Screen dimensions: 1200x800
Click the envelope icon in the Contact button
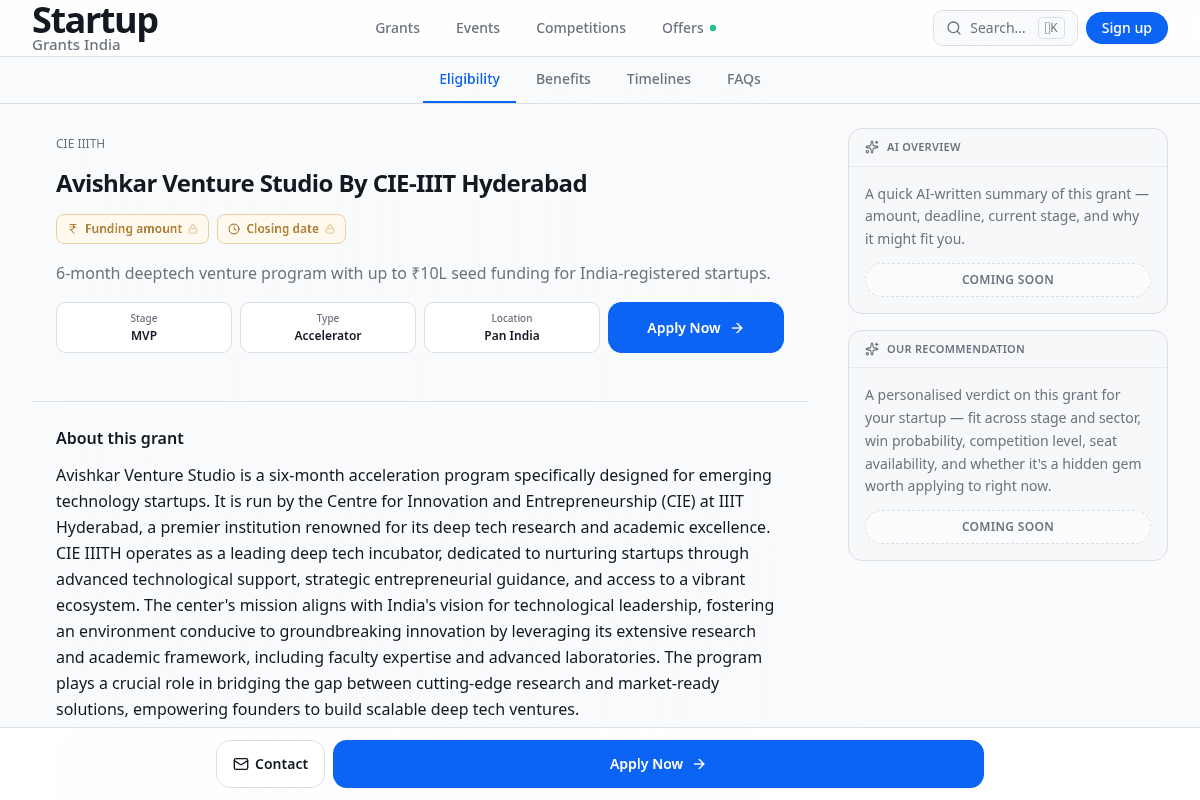pyautogui.click(x=241, y=763)
